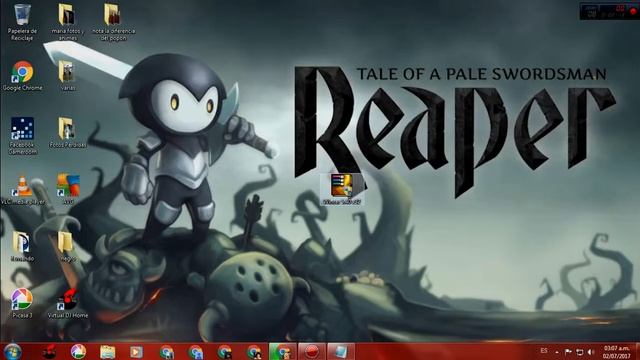Select the 'Fotos Perdidas' folder
640x360 pixels.
67,133
